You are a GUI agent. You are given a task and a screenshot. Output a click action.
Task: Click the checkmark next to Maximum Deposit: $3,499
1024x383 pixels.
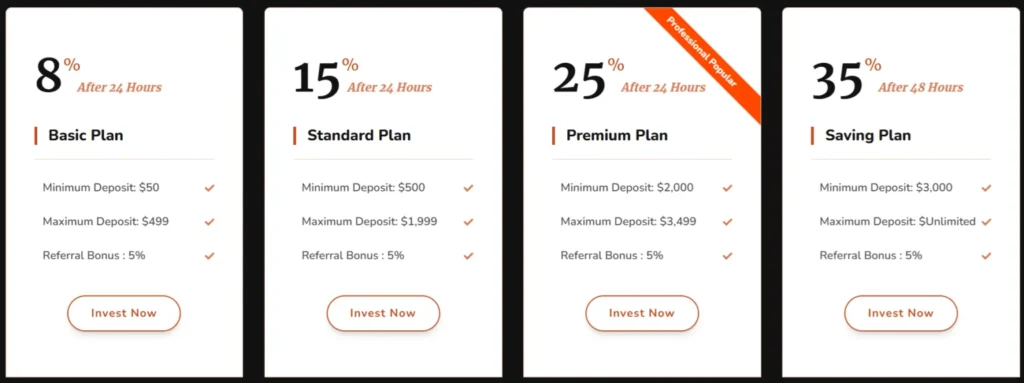728,222
